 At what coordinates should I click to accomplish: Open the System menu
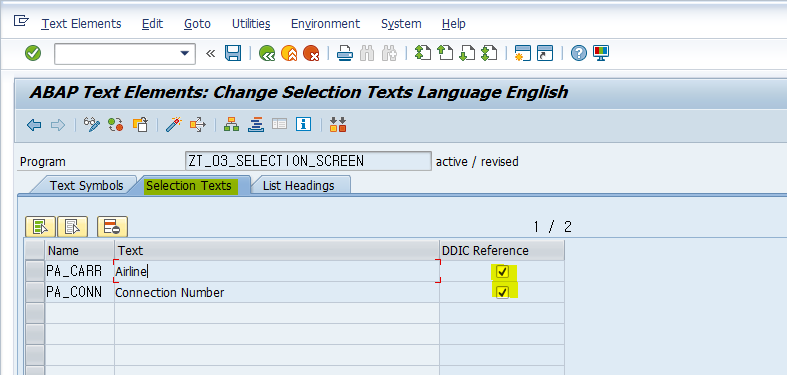pos(401,24)
